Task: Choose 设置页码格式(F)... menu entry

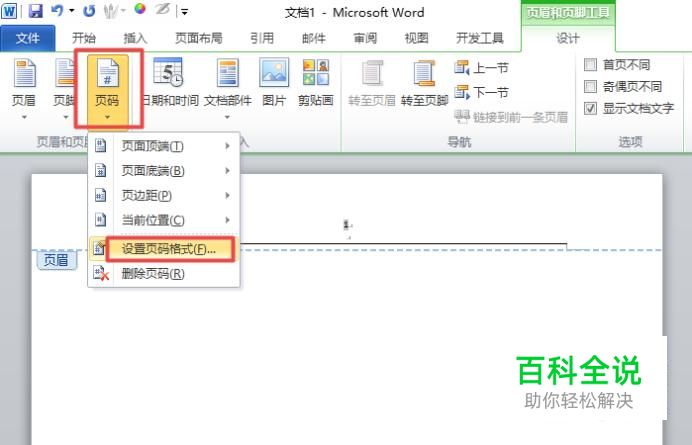Action: click(164, 249)
